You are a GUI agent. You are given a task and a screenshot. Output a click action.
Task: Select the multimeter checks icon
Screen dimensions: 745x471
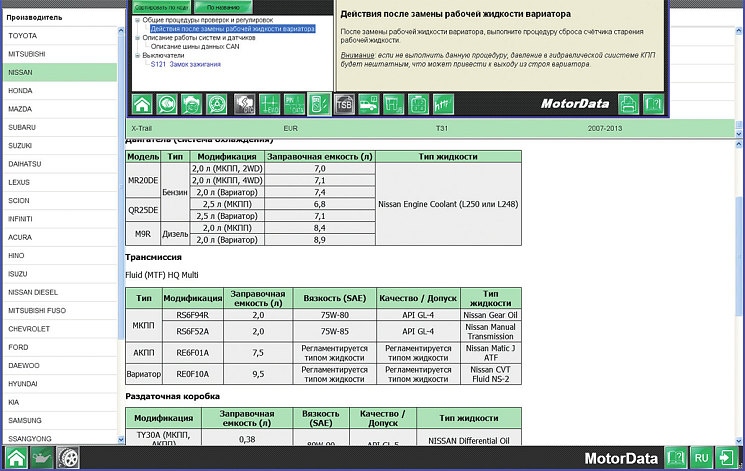point(319,104)
